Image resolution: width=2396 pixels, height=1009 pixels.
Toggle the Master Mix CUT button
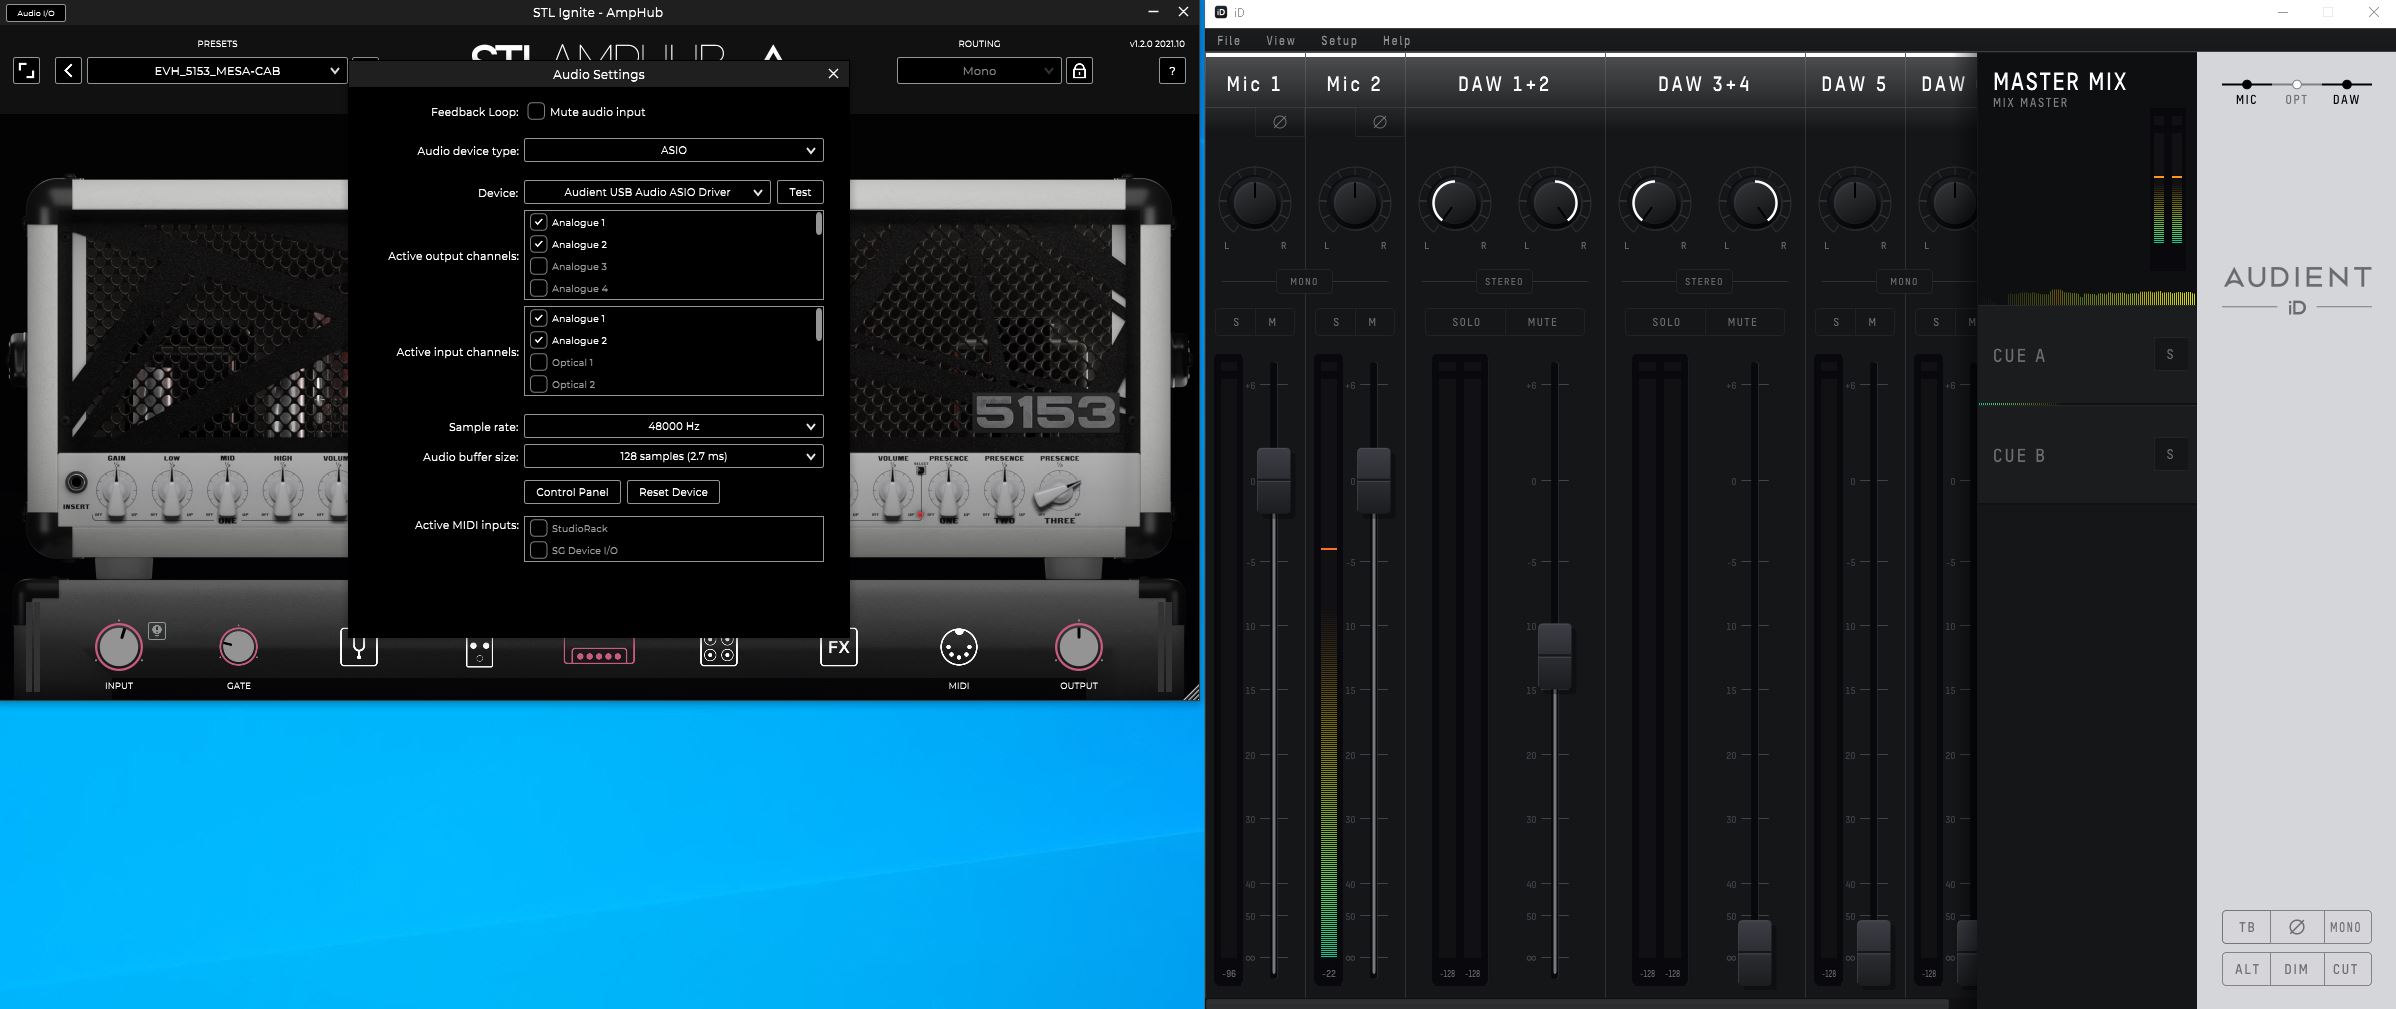(x=2346, y=969)
